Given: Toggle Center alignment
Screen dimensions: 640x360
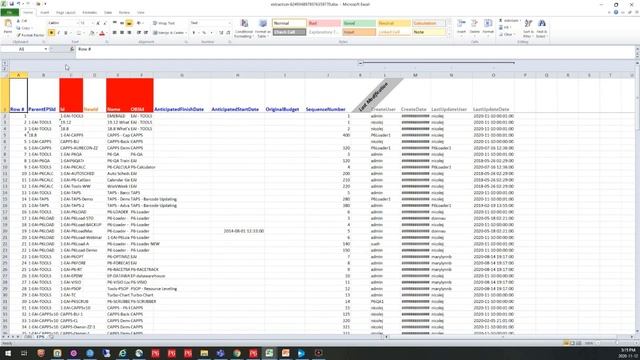Looking at the screenshot, I should click(x=122, y=33).
